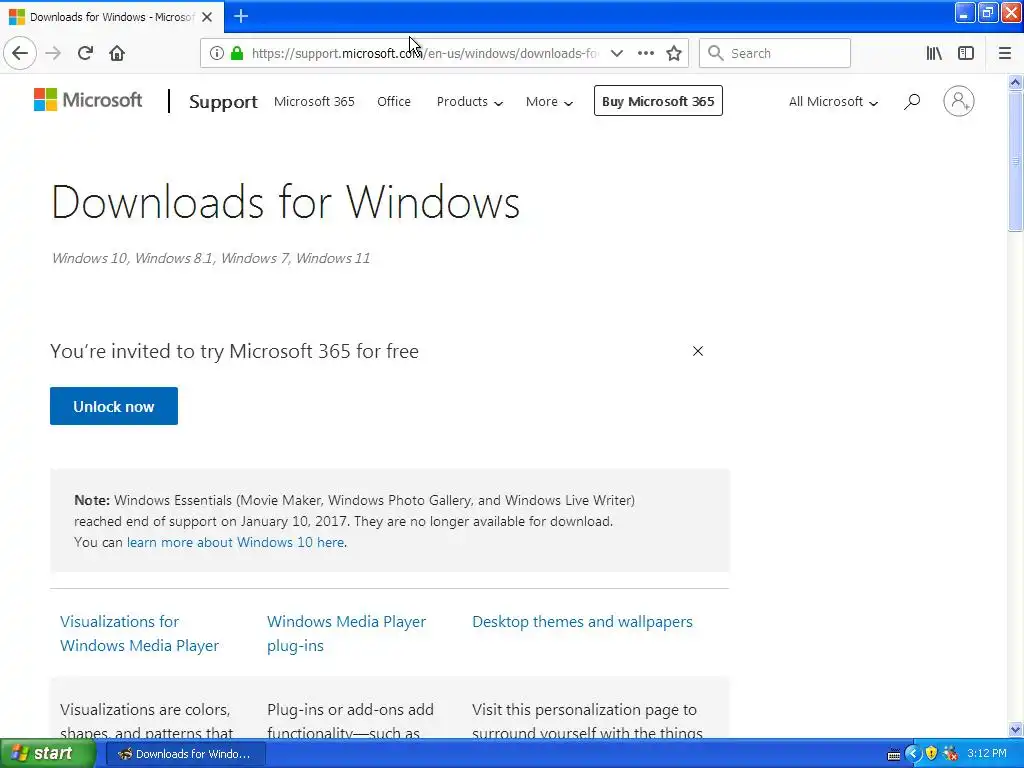This screenshot has width=1024, height=768.
Task: Dismiss the Microsoft 365 invitation banner
Action: [697, 351]
